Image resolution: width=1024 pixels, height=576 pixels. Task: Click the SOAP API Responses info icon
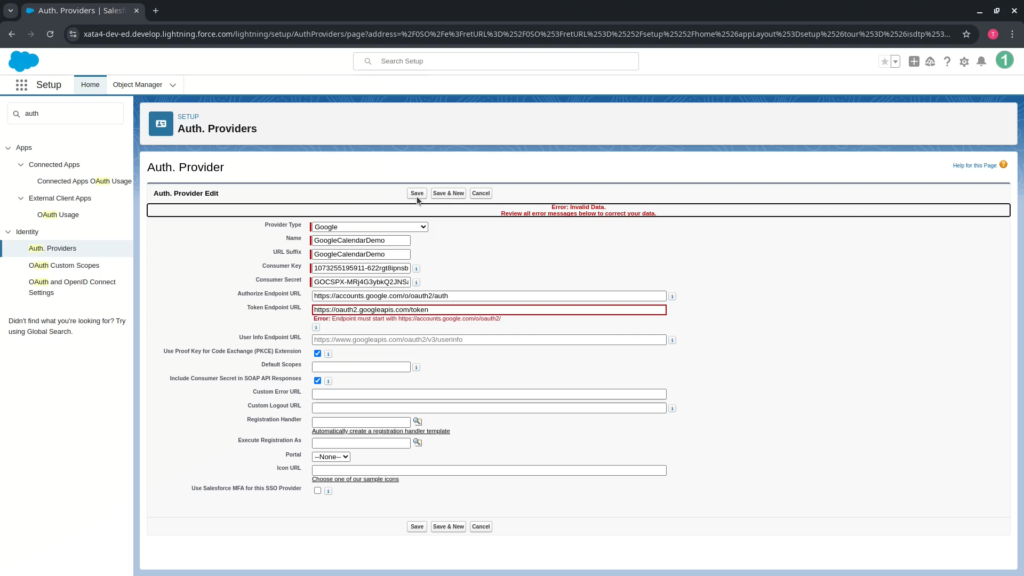(x=328, y=381)
